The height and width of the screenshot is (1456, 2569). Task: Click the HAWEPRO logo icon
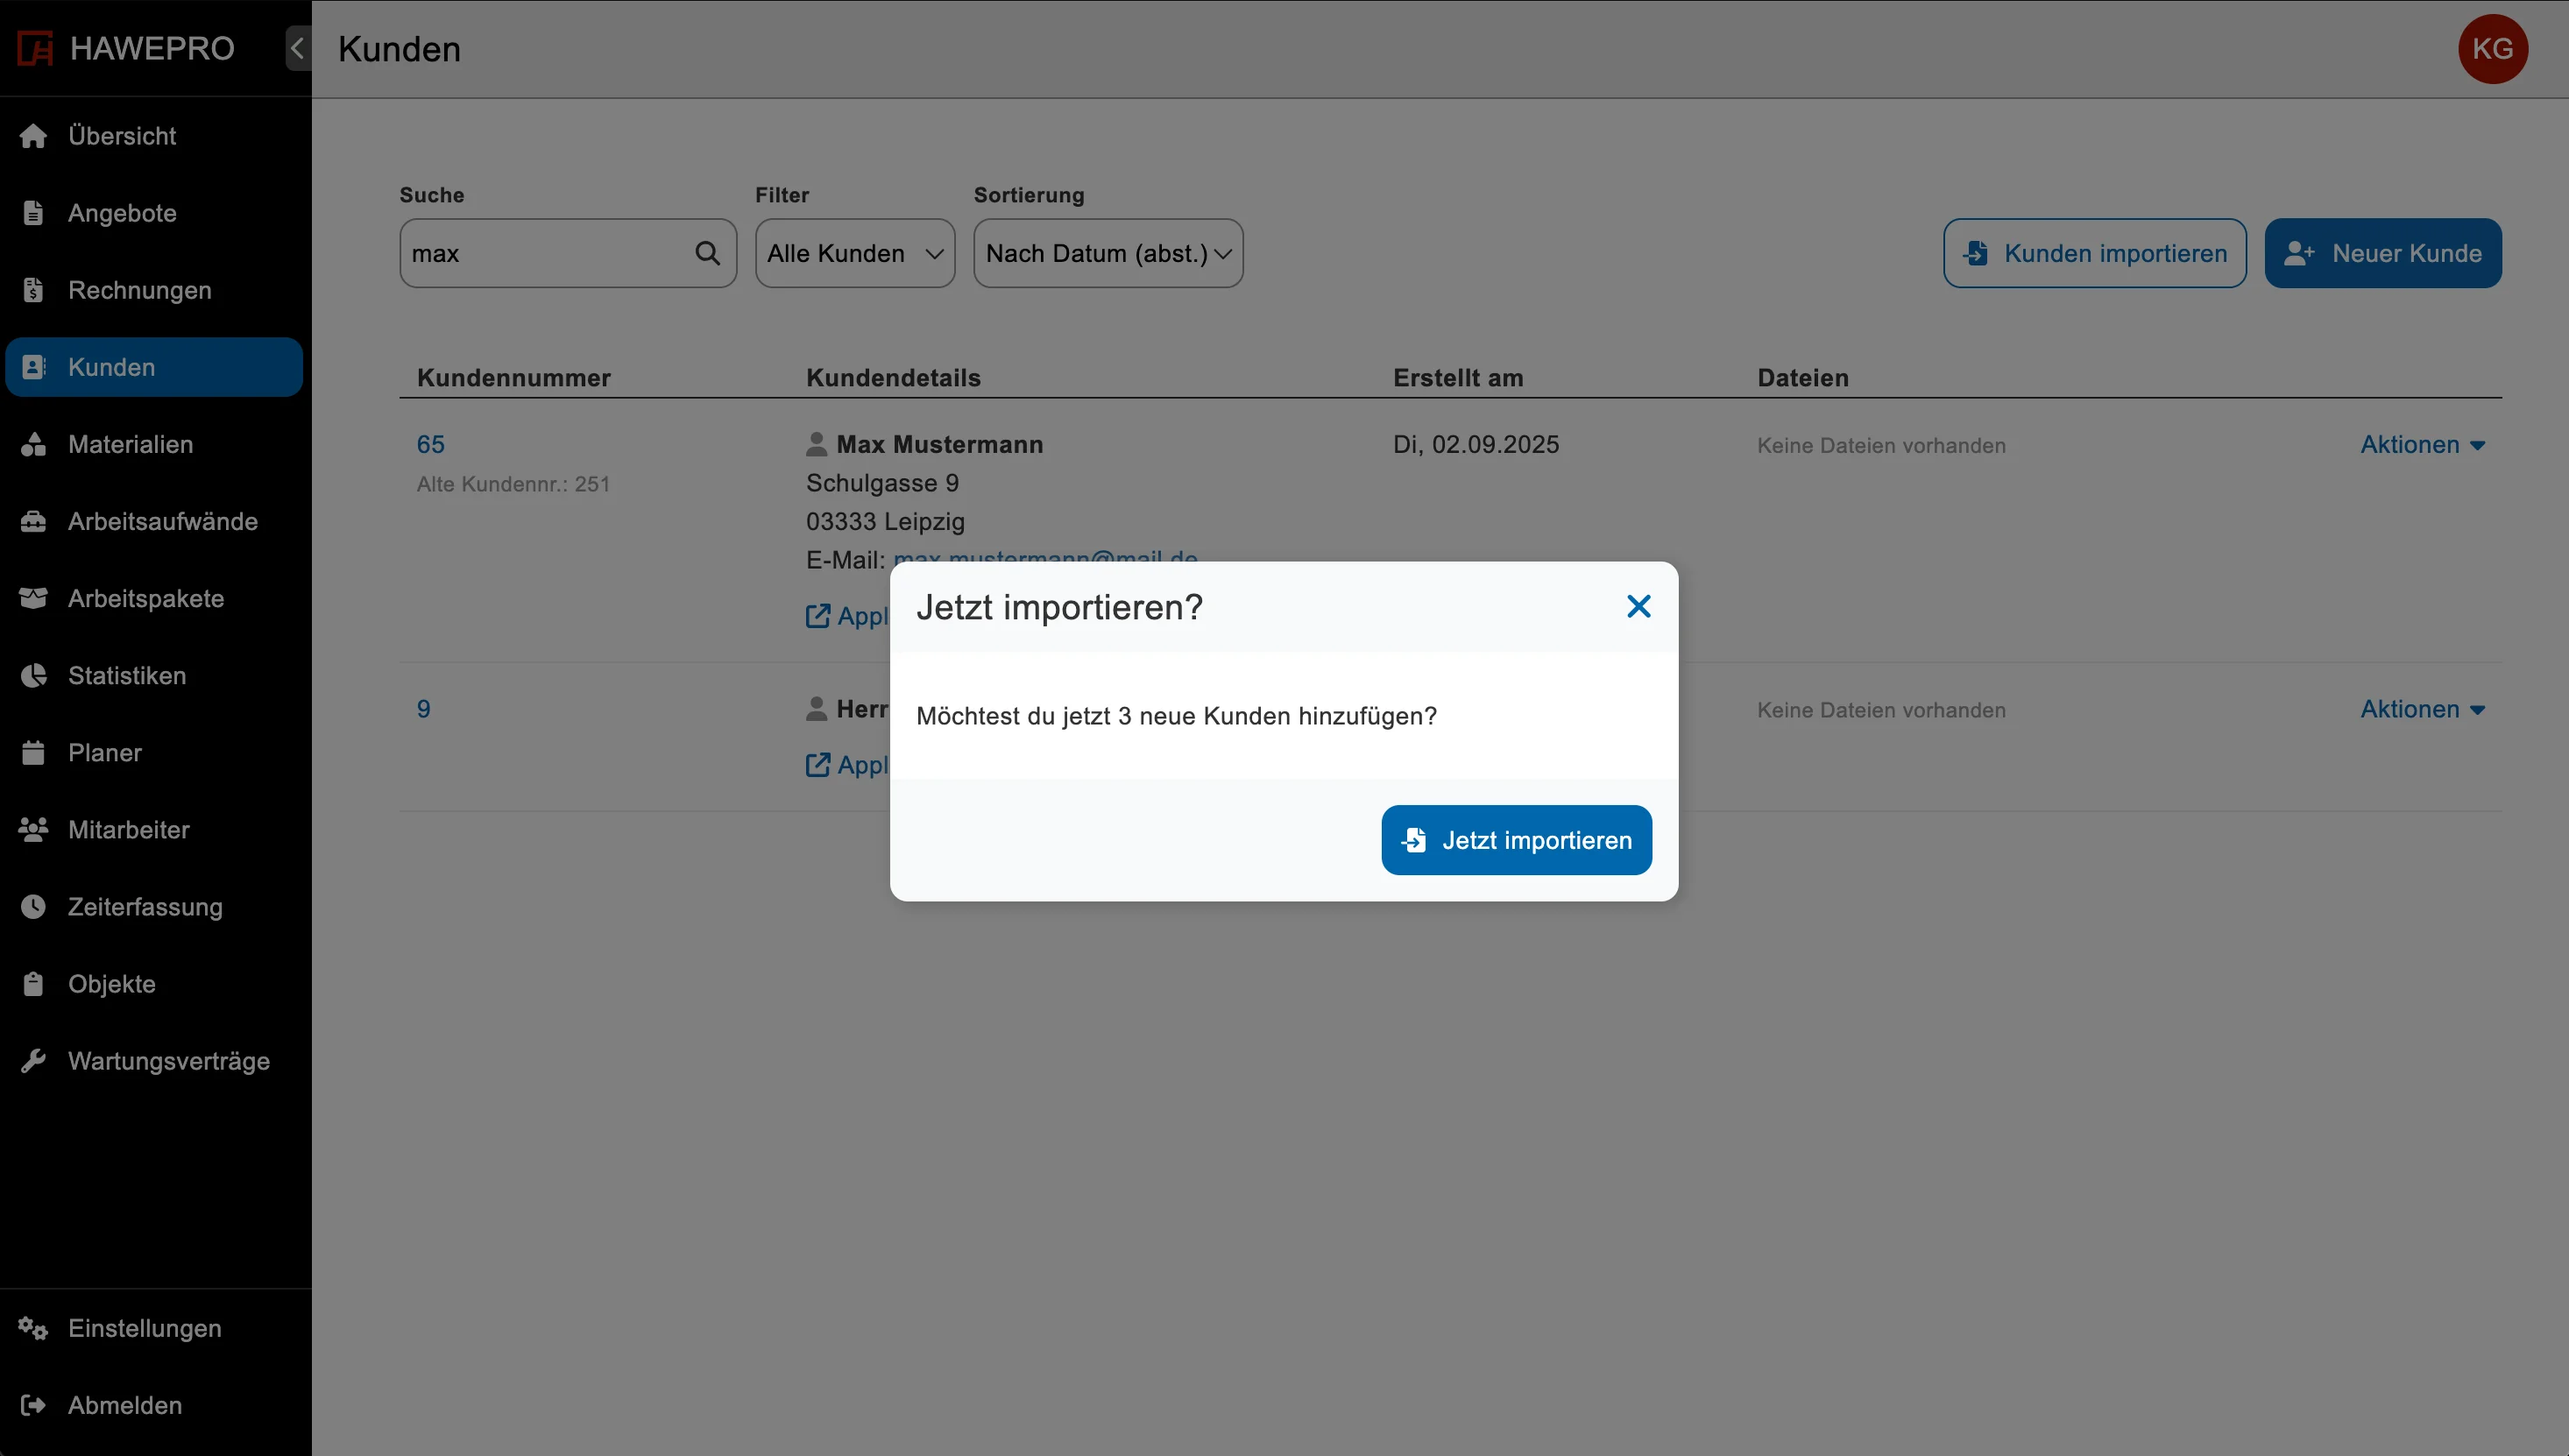tap(36, 48)
